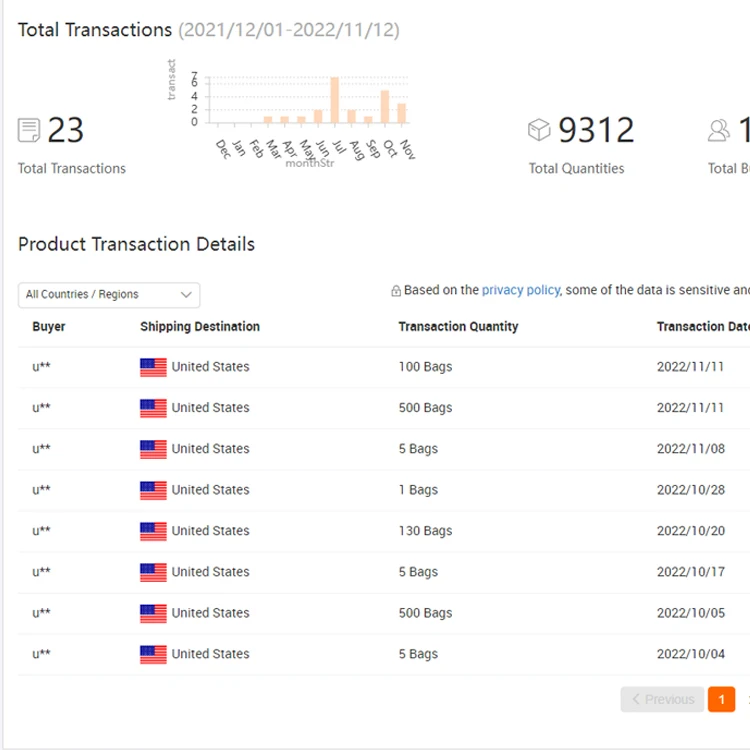
Task: Click the country dropdown chevron arrow
Action: (186, 295)
